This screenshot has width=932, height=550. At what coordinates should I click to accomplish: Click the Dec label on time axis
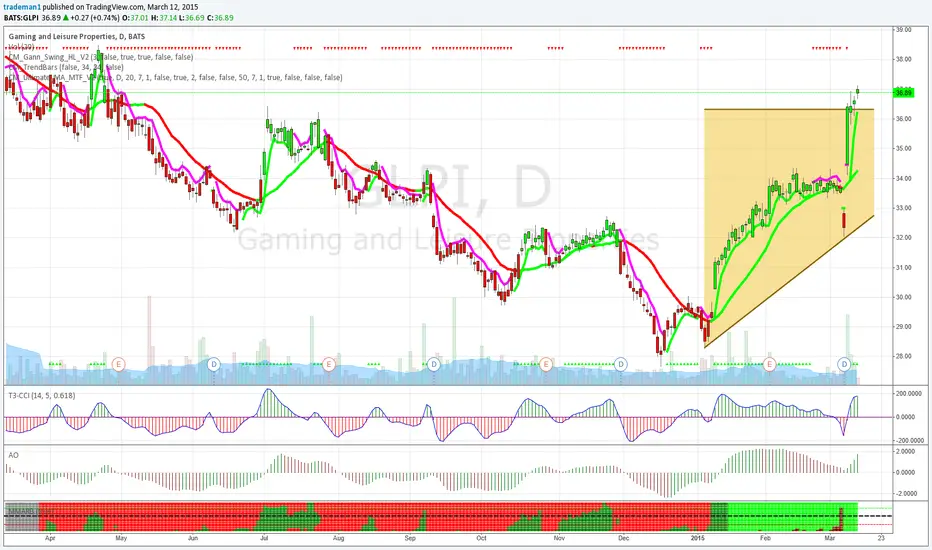[623, 538]
